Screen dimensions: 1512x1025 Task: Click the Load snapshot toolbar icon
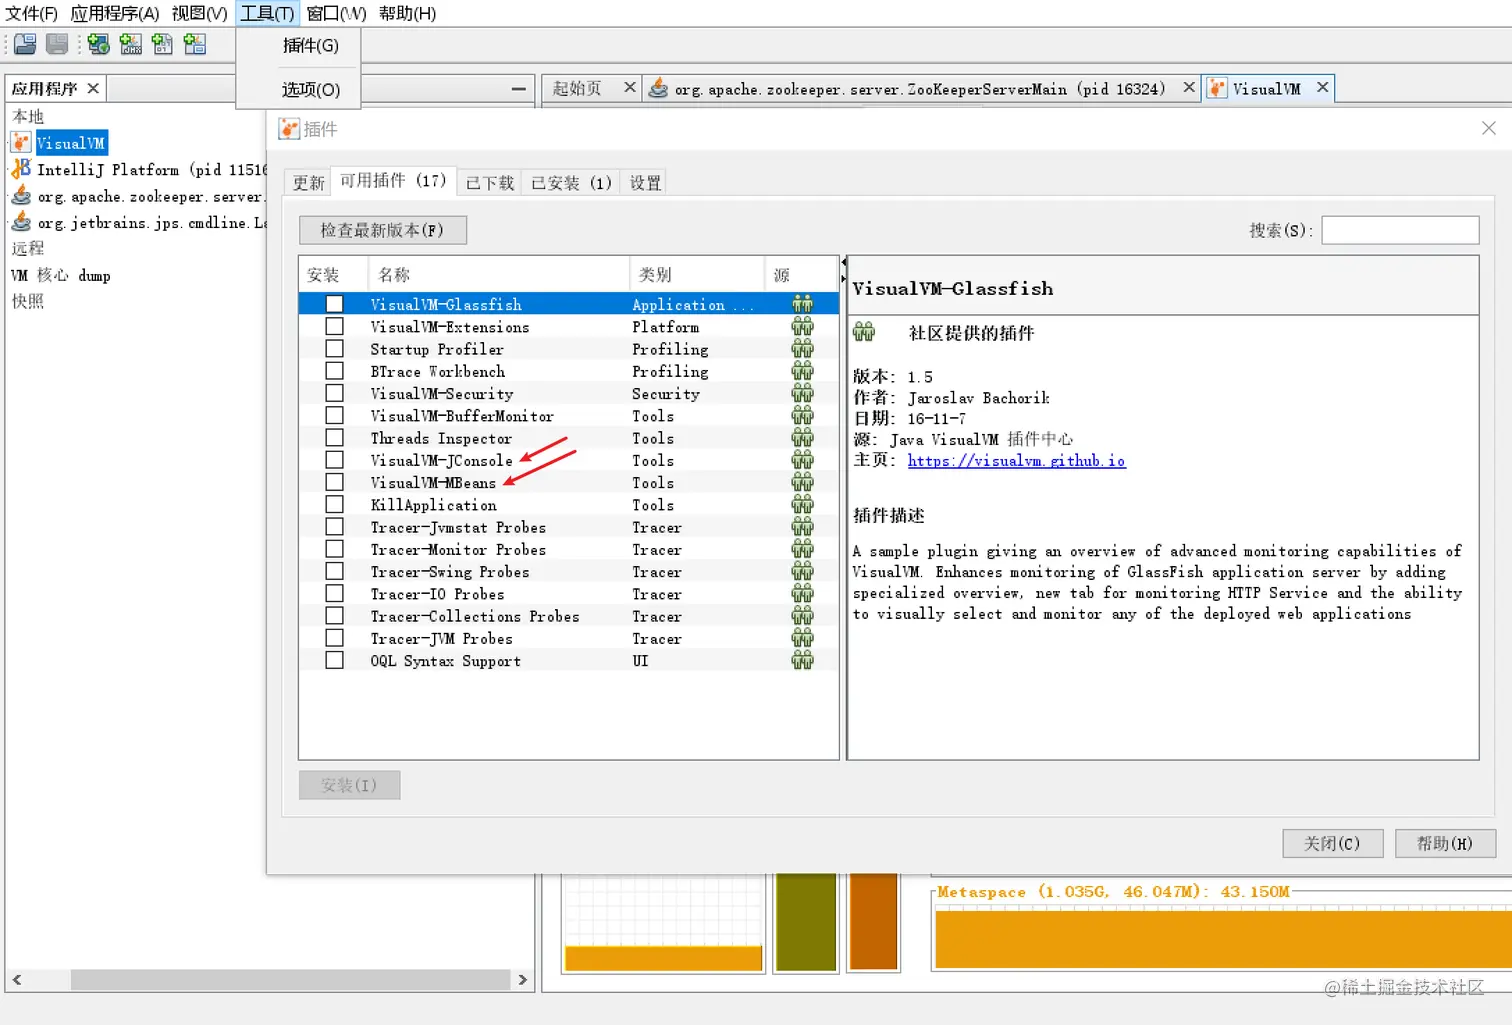25,44
